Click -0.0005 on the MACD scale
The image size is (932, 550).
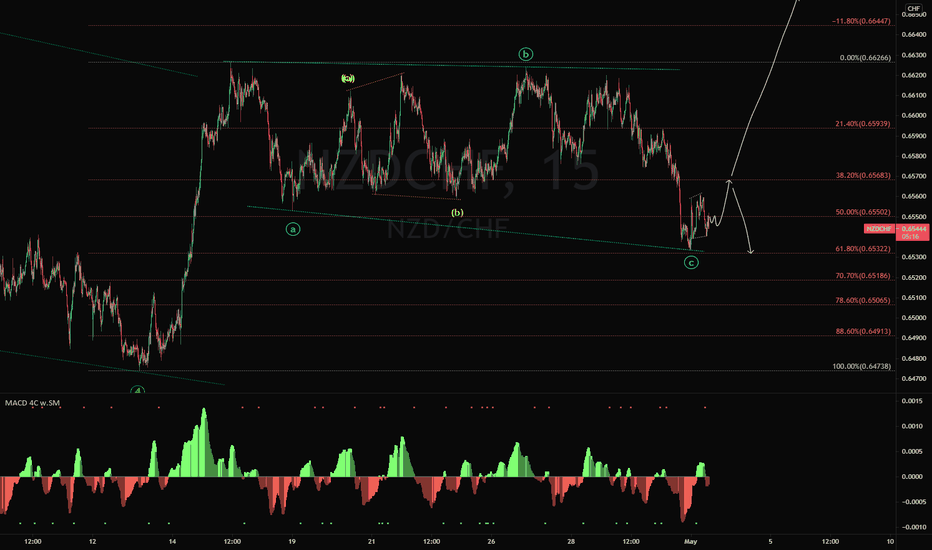(x=915, y=502)
